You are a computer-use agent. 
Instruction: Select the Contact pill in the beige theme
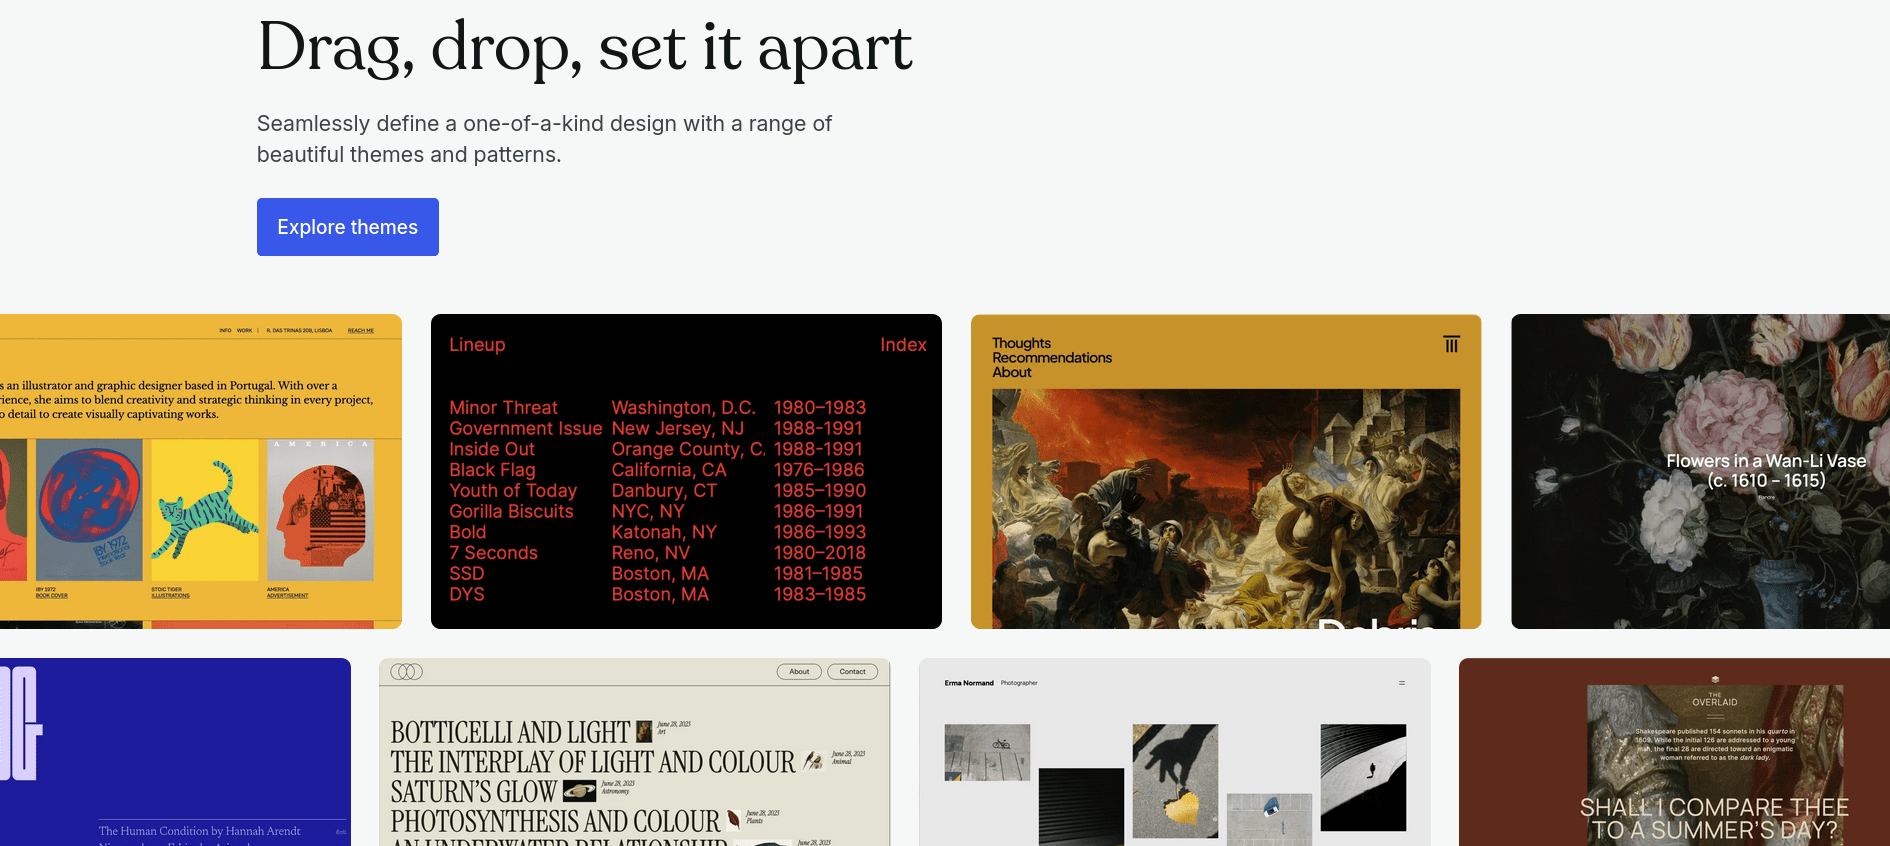click(x=852, y=672)
